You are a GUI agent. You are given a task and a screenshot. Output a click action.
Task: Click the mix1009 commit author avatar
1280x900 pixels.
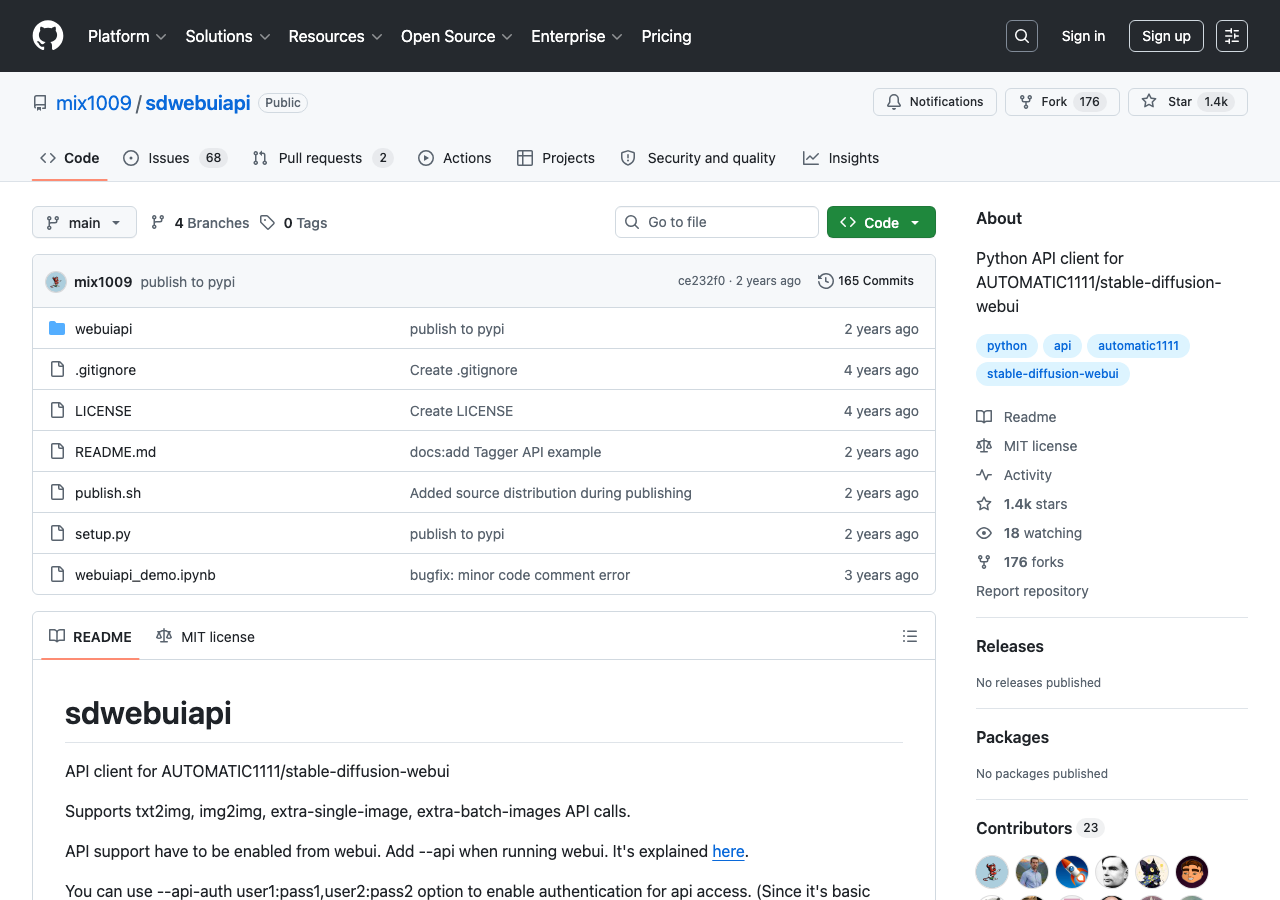(x=56, y=282)
